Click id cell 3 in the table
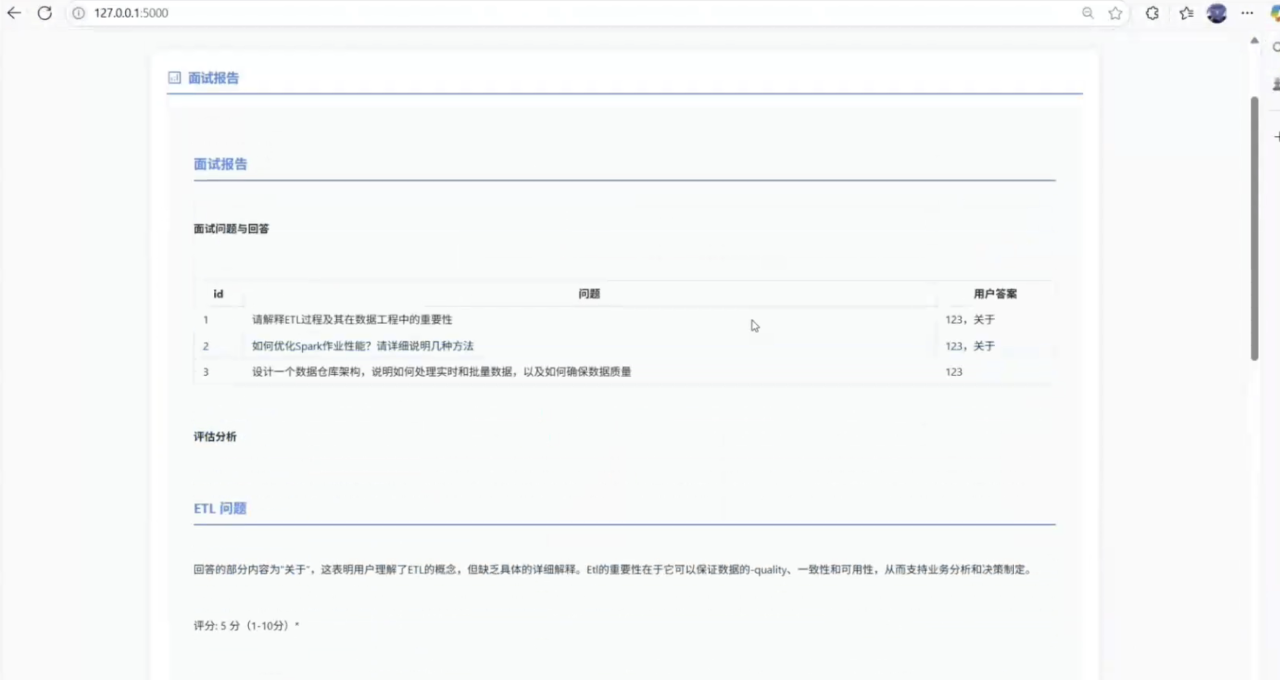This screenshot has height=680, width=1280. [x=206, y=371]
